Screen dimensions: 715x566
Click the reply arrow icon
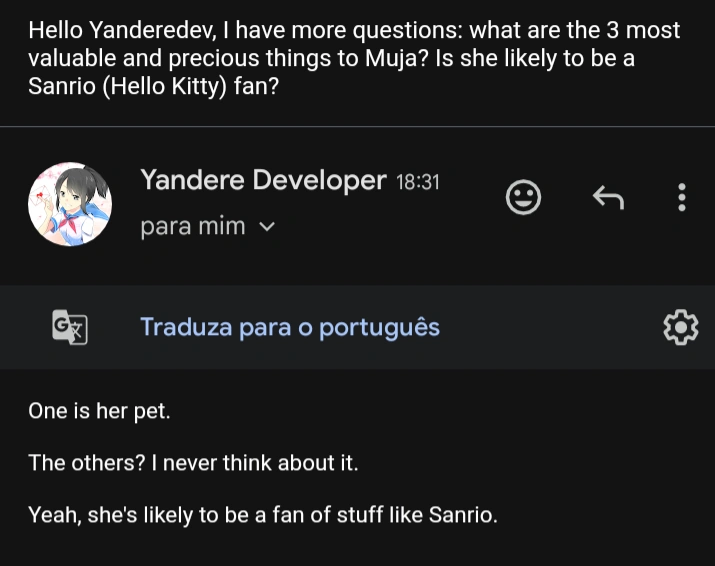coord(608,198)
